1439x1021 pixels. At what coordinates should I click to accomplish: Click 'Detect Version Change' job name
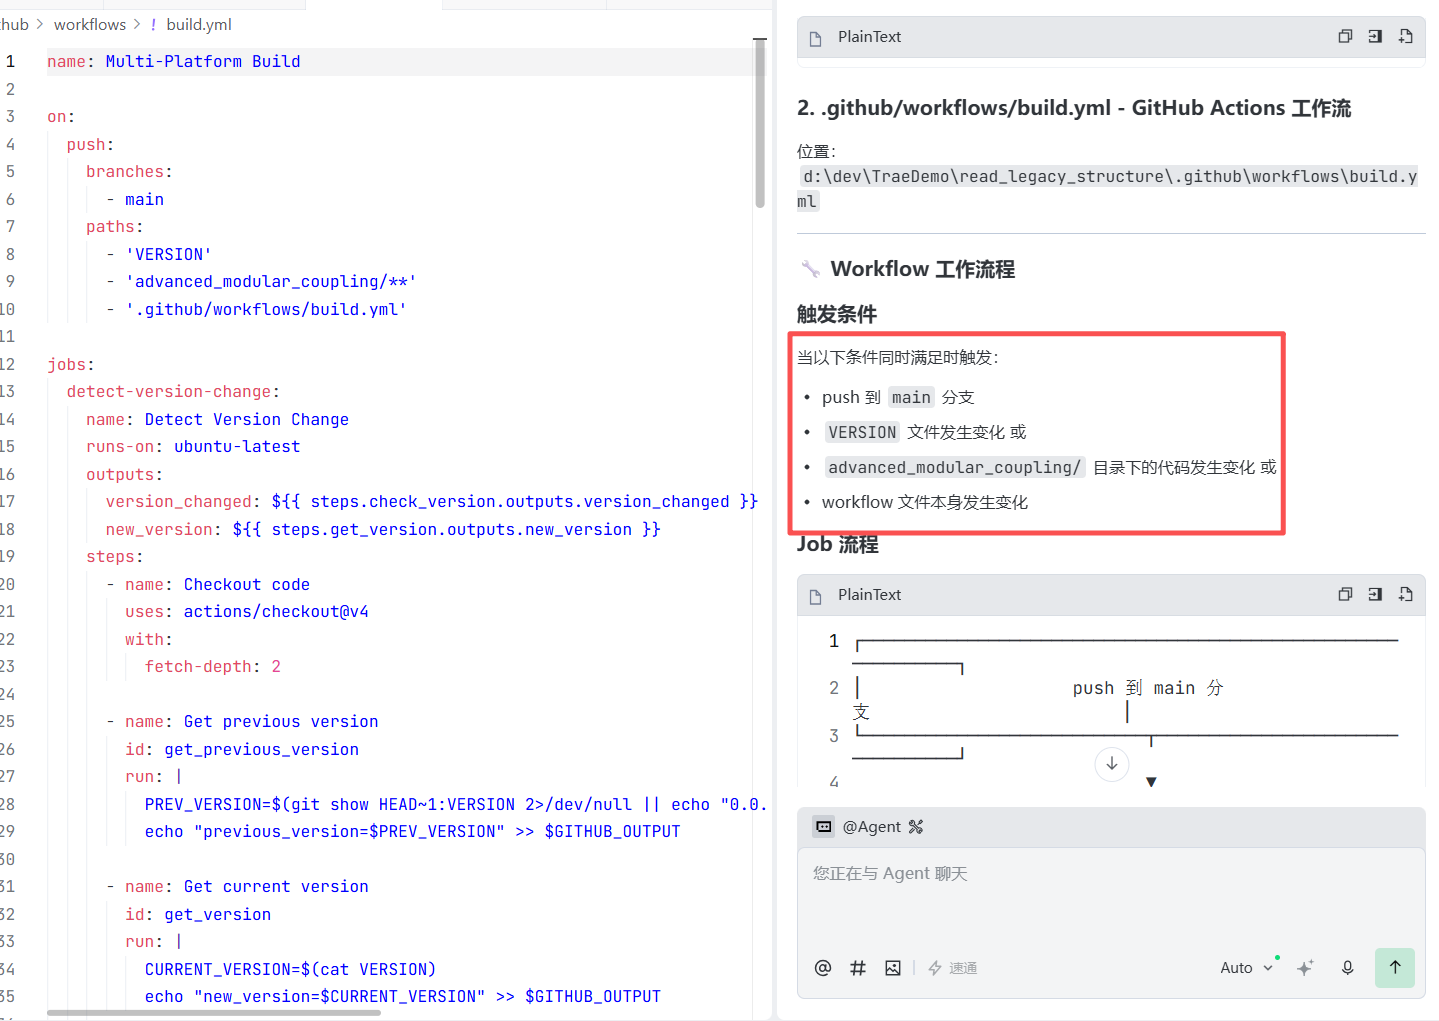coord(247,419)
